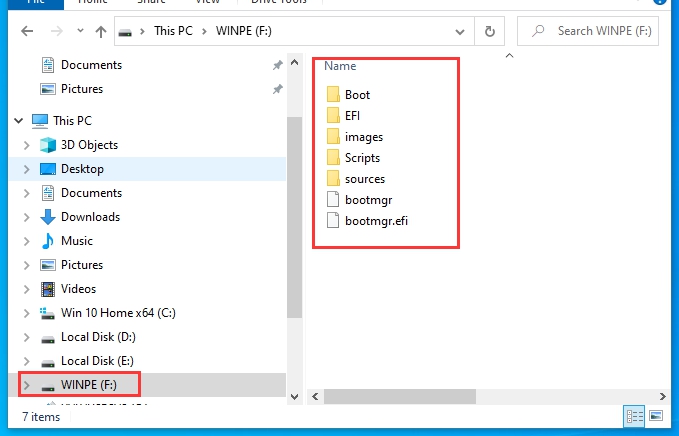Select the EFI folder icon
Image resolution: width=679 pixels, height=436 pixels.
[333, 116]
